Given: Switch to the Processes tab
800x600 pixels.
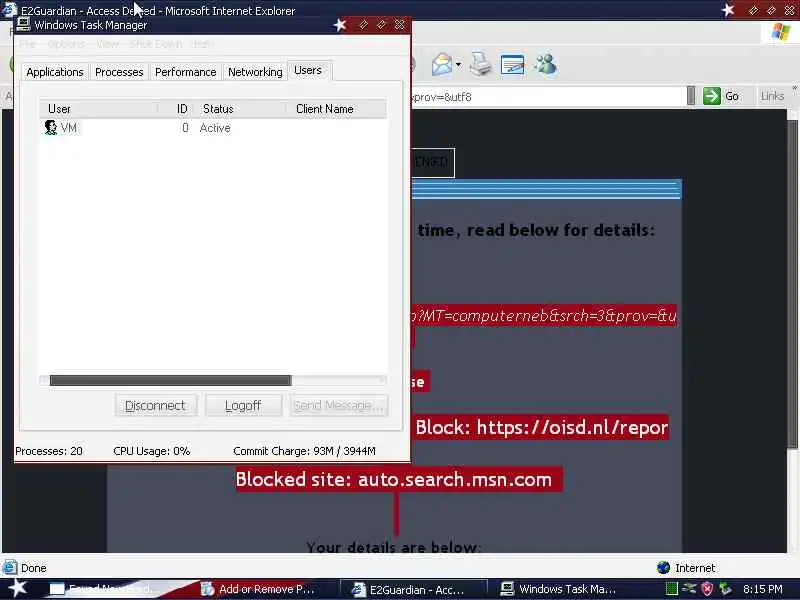Looking at the screenshot, I should (x=119, y=72).
